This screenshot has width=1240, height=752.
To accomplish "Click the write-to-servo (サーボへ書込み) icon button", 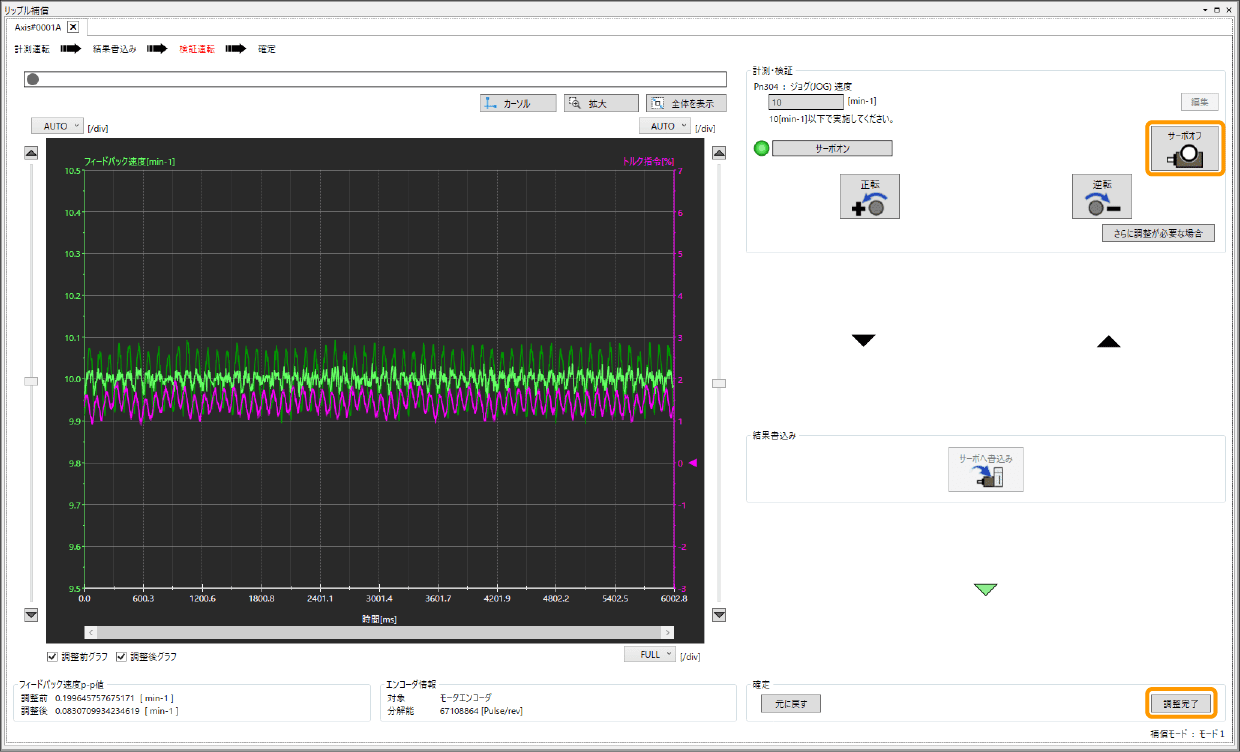I will [x=985, y=470].
